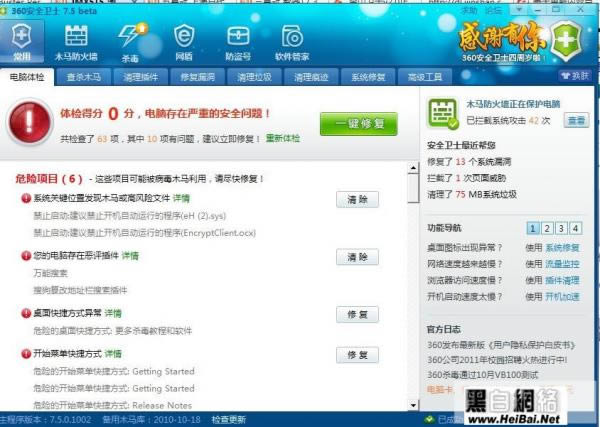Open the 2011年校园招聘 news entry

click(497, 360)
